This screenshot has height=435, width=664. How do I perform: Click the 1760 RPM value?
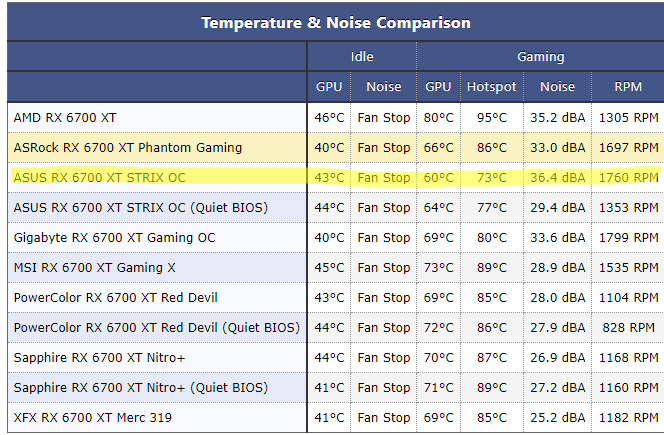pyautogui.click(x=628, y=177)
